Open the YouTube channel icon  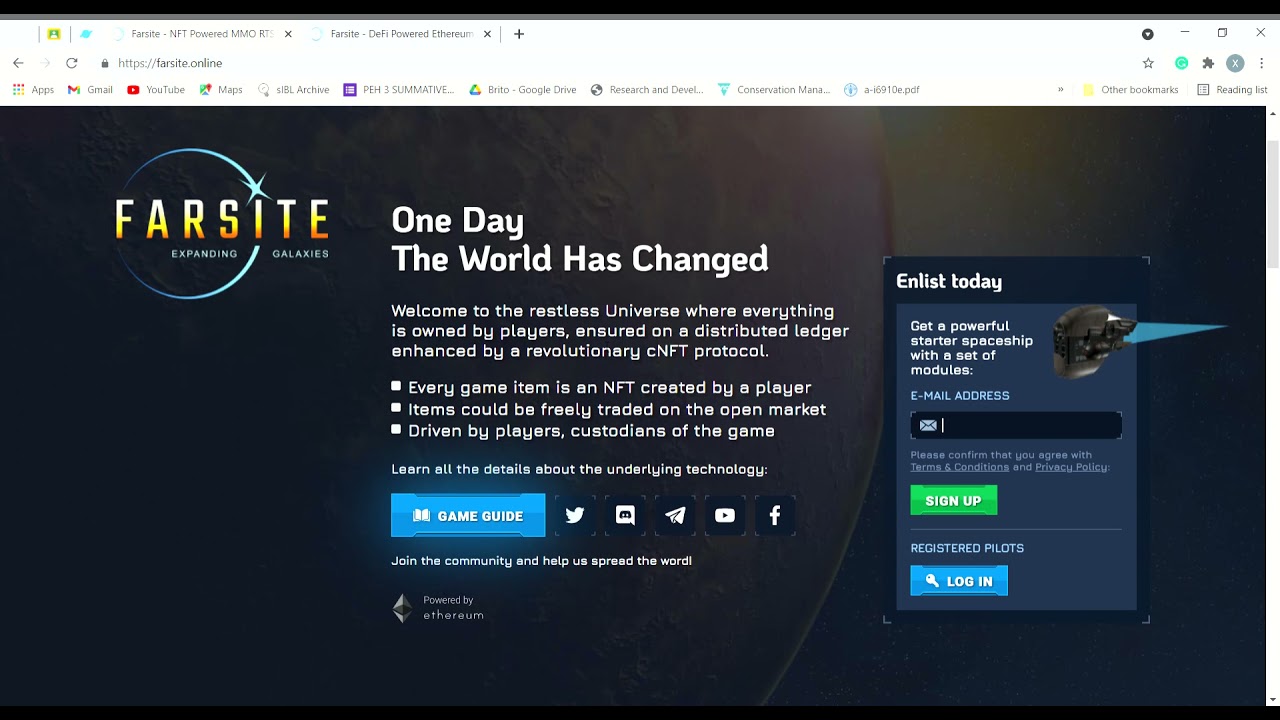[725, 516]
